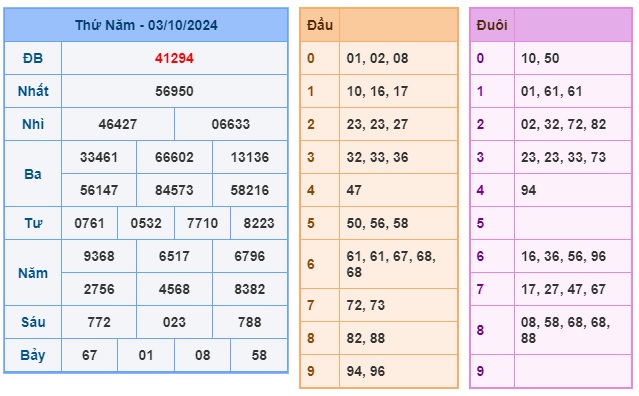Select fifth prize number 8382
The width and height of the screenshot is (639, 396).
pos(250,289)
